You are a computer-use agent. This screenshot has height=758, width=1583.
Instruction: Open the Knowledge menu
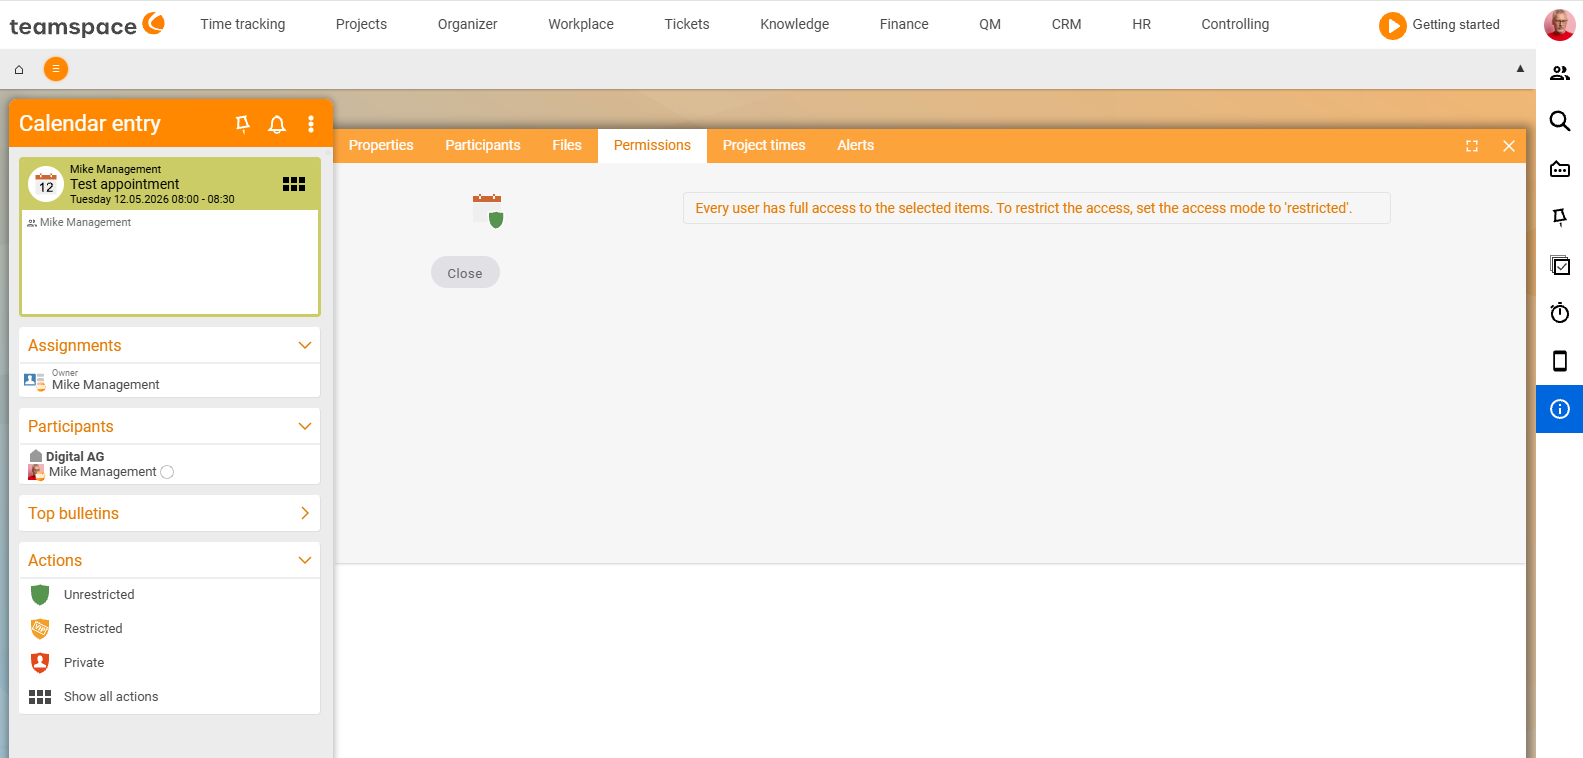(x=795, y=24)
